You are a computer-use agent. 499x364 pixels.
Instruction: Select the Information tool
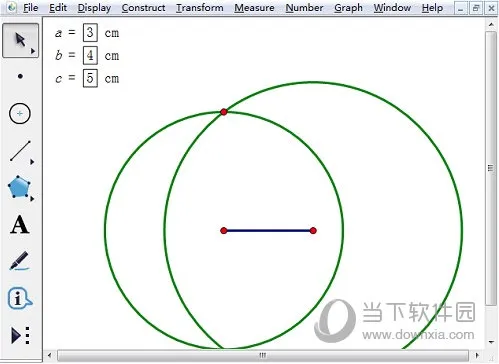pyautogui.click(x=20, y=298)
